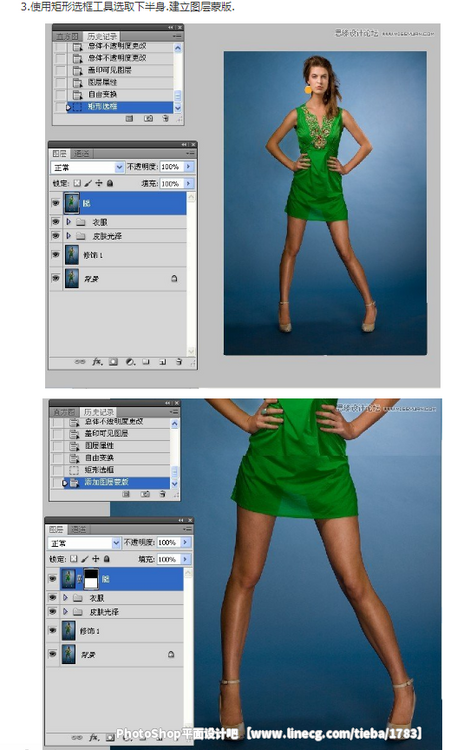Hide the 背景 layer in second image

pos(53,654)
